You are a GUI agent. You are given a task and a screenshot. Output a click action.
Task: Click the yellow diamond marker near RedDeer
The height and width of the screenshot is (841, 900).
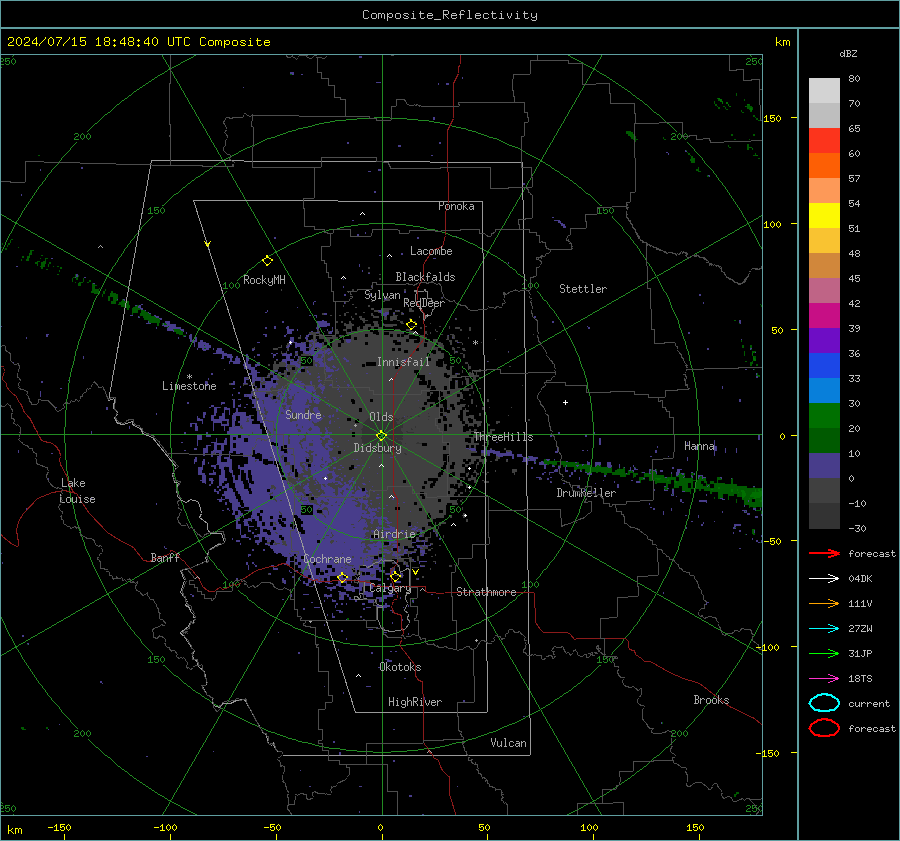[x=412, y=325]
